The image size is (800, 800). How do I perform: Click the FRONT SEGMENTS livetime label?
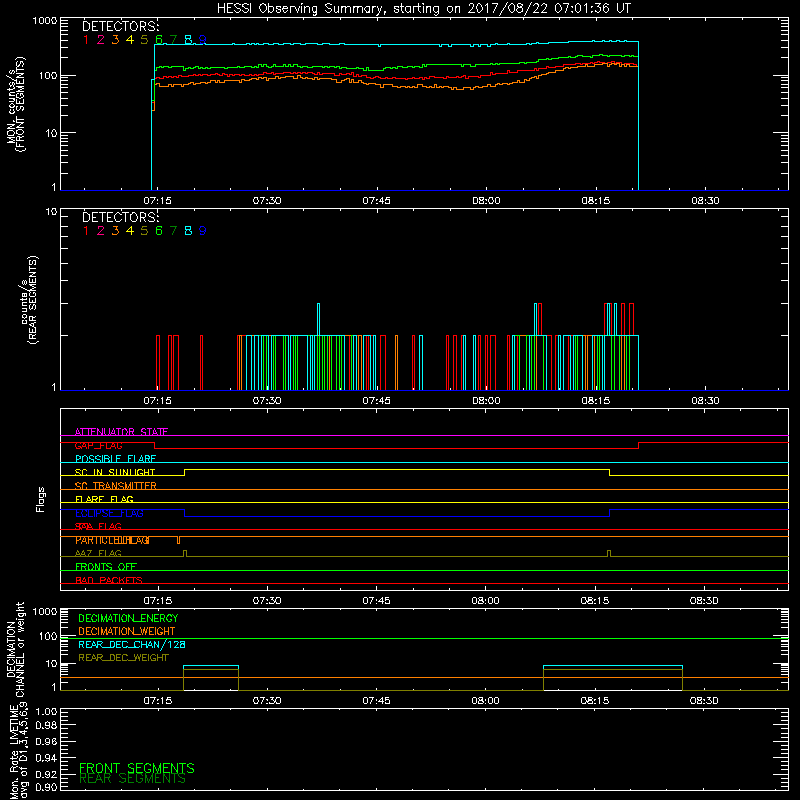tap(137, 768)
